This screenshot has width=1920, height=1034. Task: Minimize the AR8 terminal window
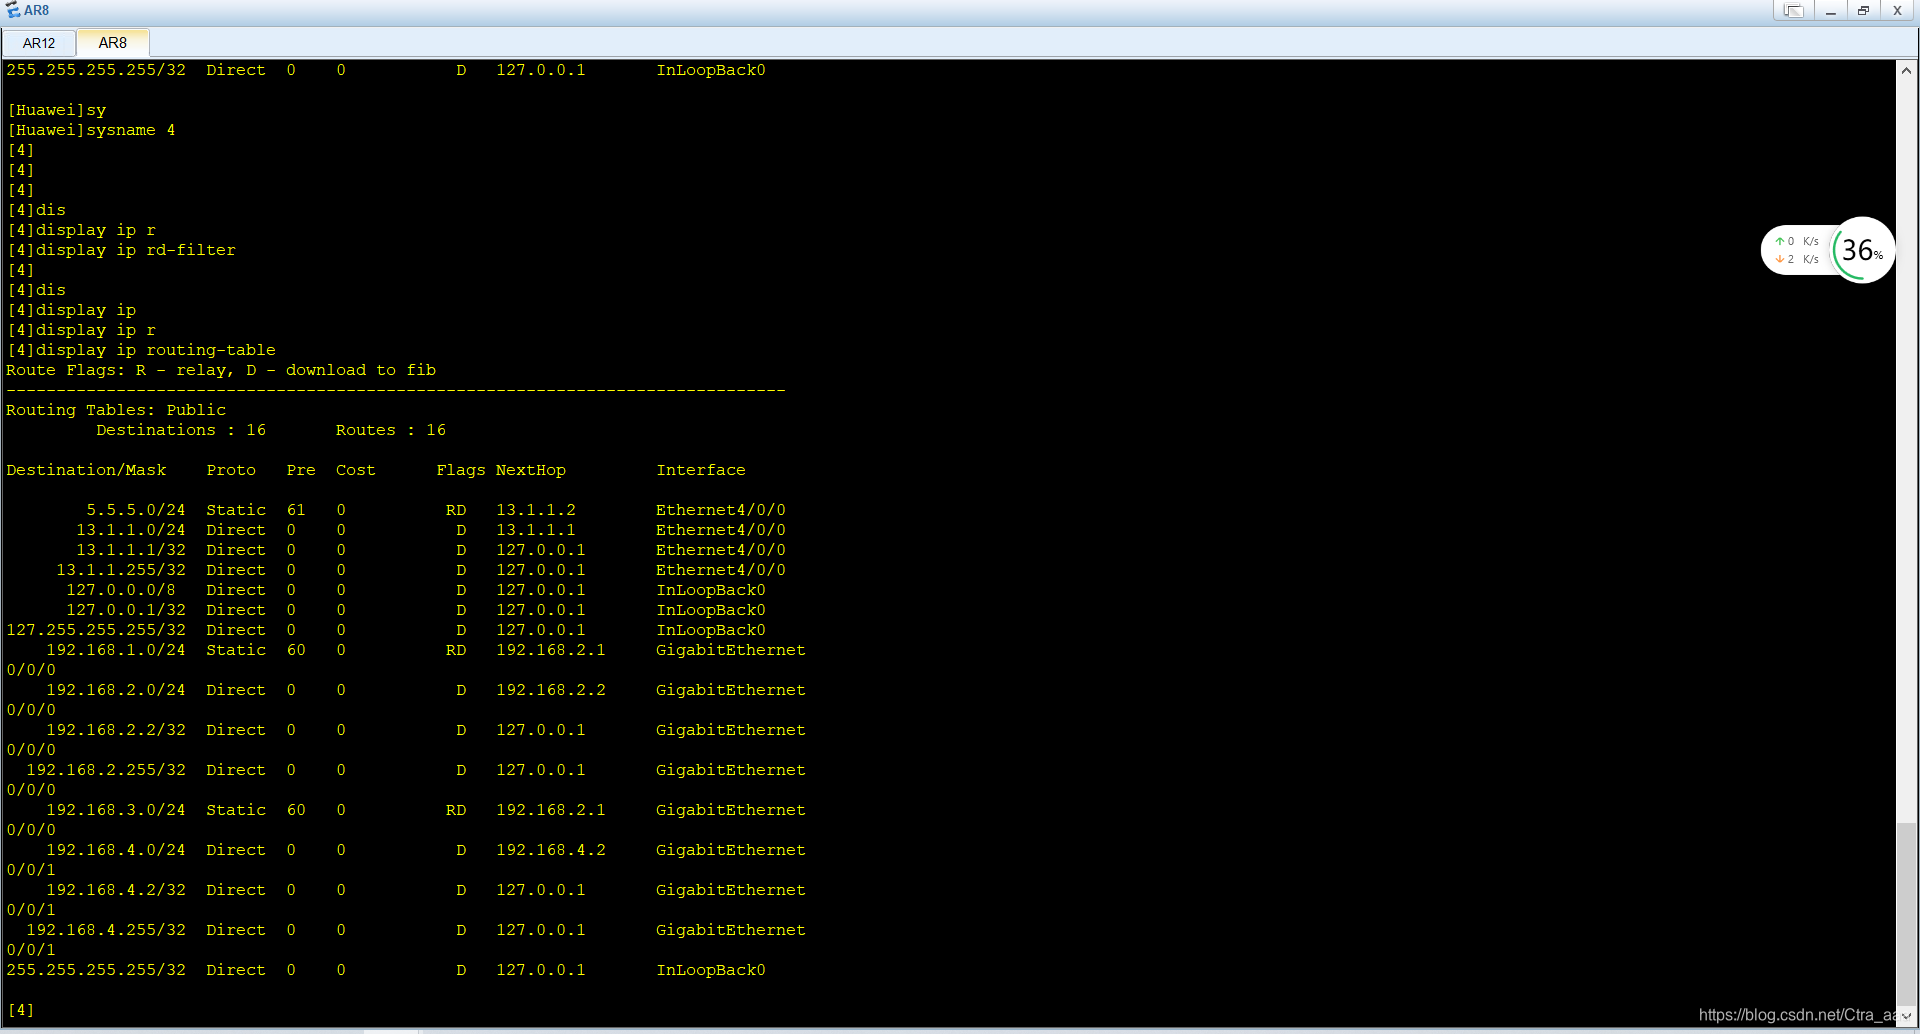coord(1830,11)
